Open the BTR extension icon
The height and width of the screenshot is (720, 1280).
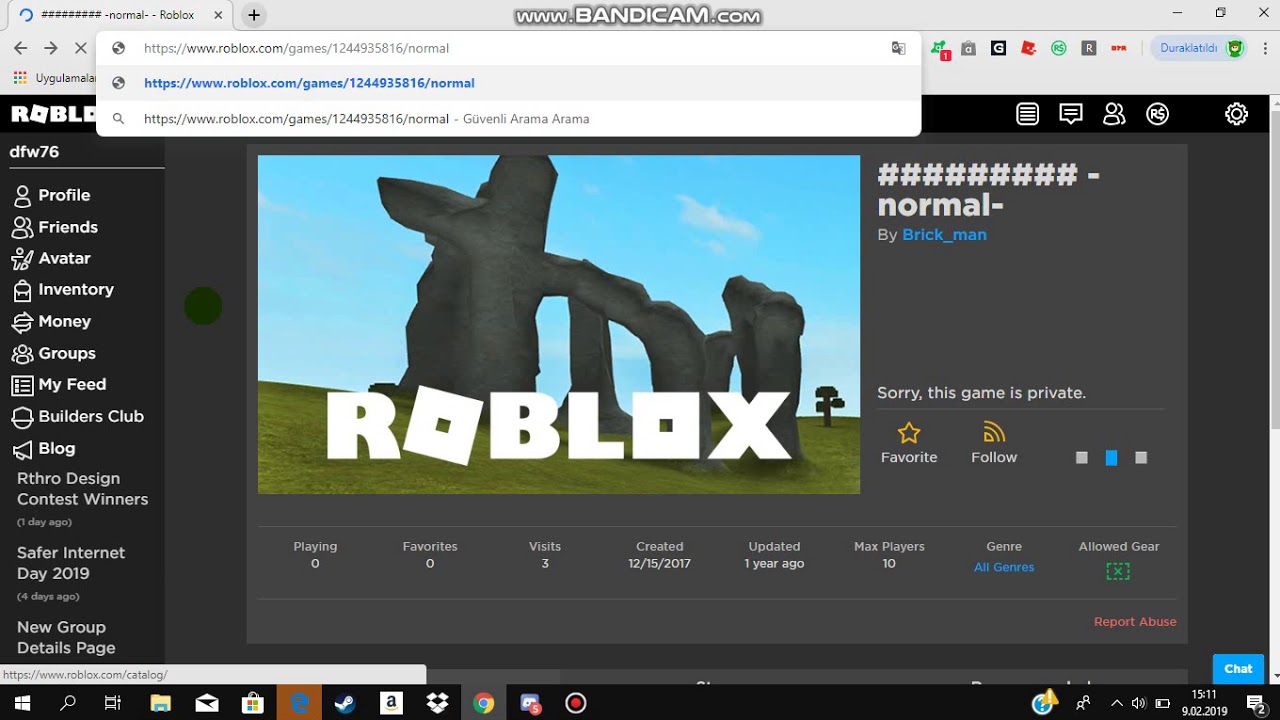coord(1118,48)
